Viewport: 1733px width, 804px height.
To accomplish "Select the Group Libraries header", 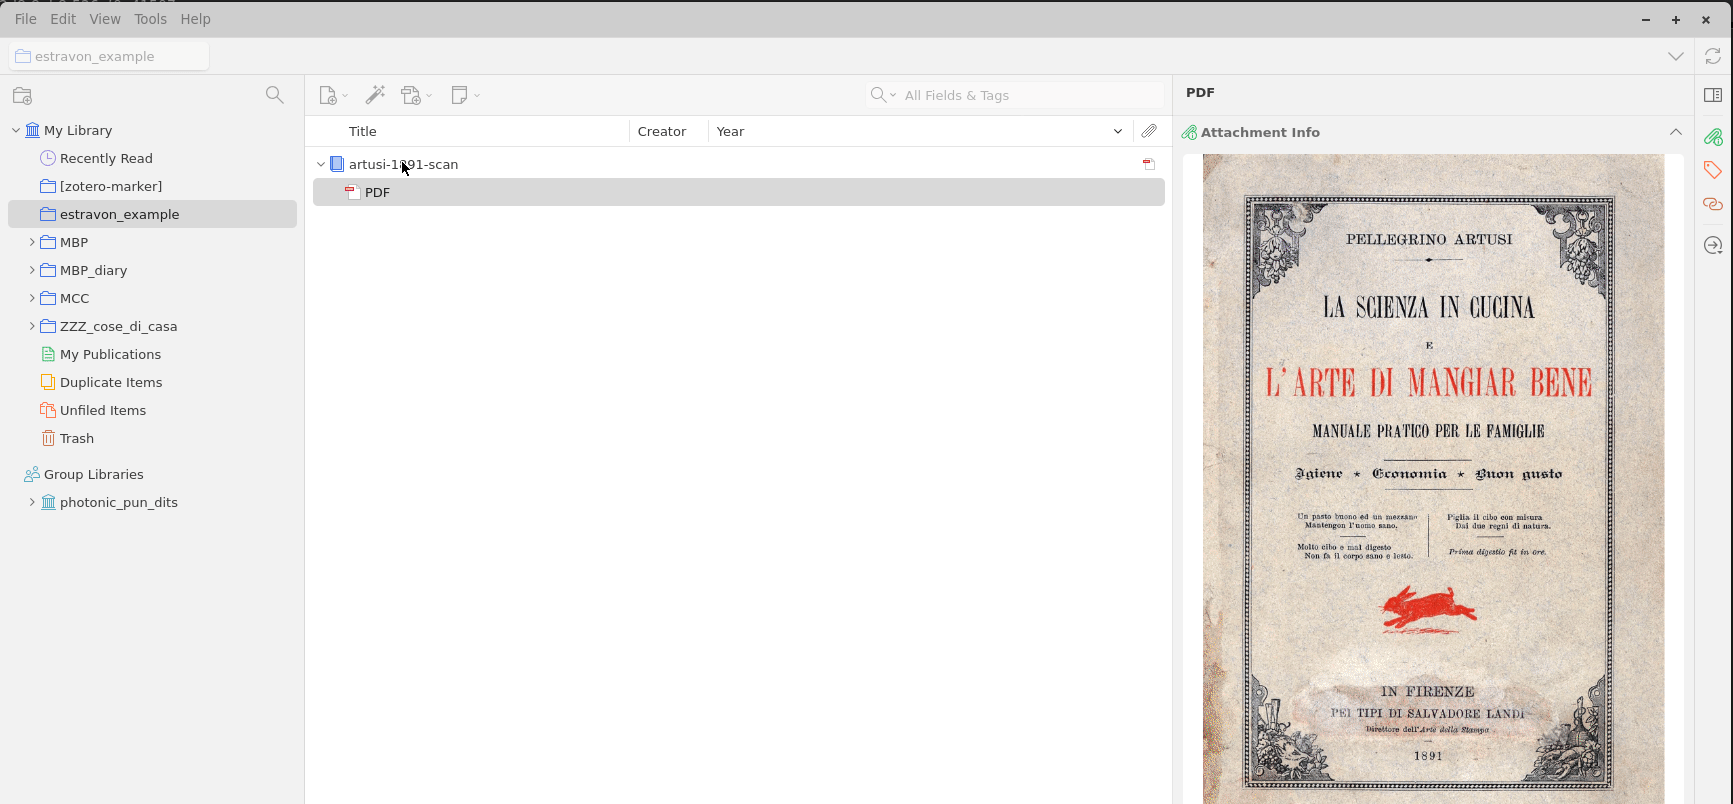I will pos(93,474).
